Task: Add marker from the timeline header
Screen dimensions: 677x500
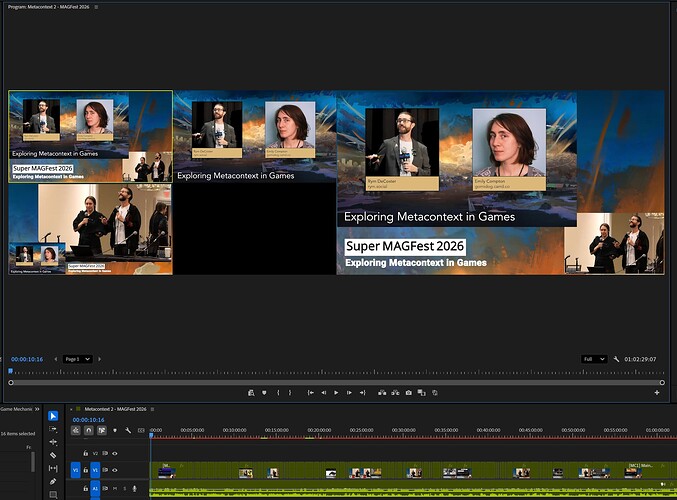Action: (115, 430)
